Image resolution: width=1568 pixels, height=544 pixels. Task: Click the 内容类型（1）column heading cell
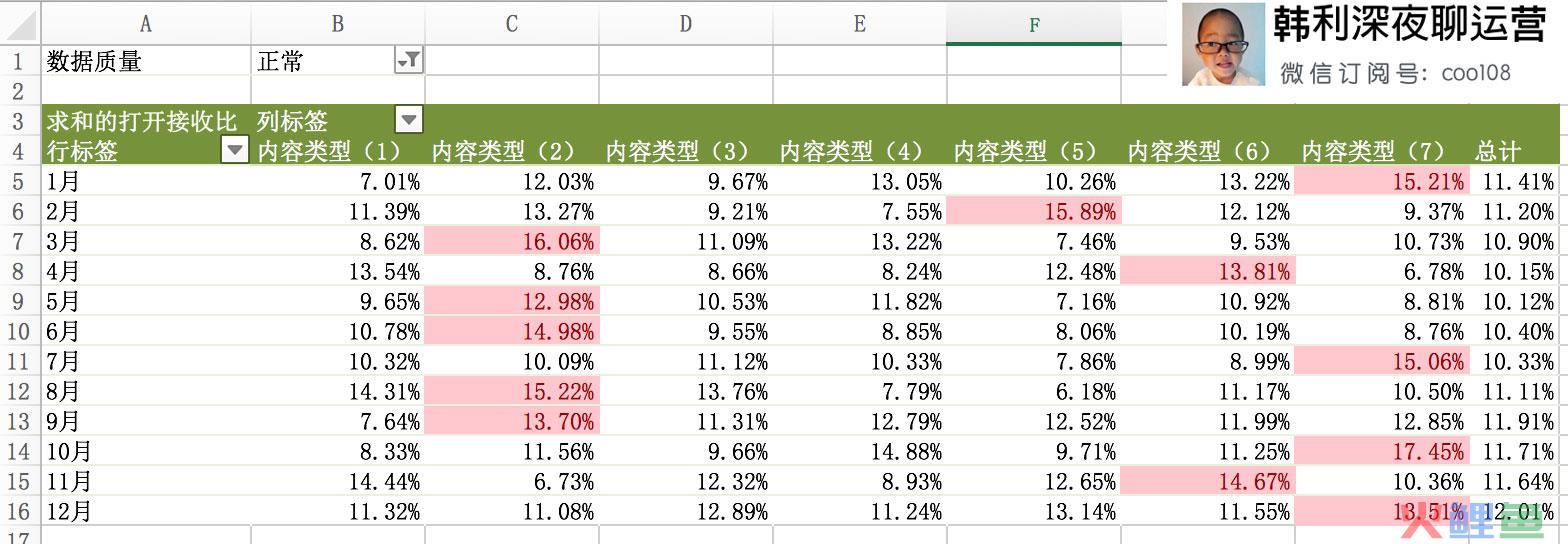pos(330,152)
